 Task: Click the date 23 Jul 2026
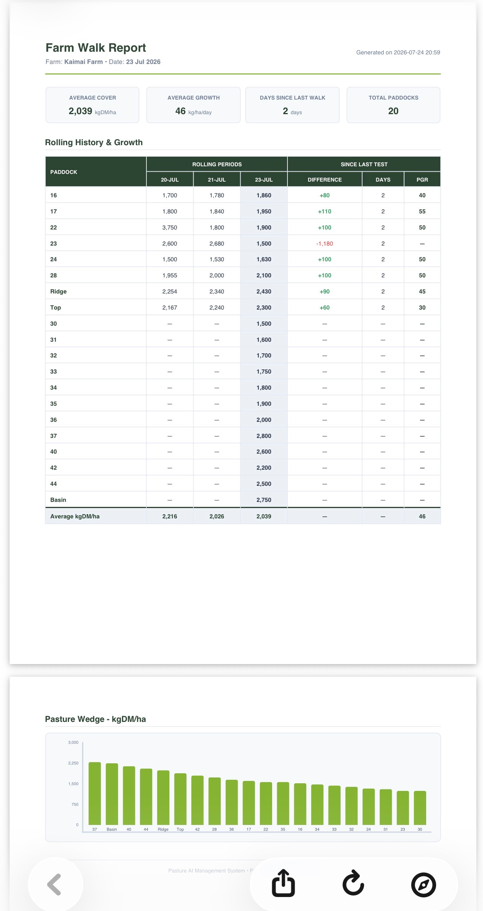point(143,62)
